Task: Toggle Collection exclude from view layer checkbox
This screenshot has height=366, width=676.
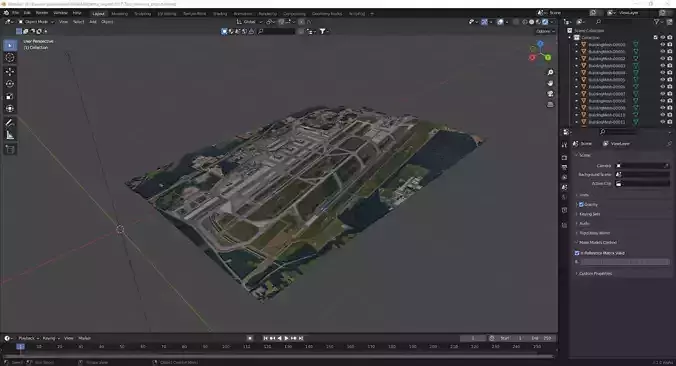Action: 656,38
